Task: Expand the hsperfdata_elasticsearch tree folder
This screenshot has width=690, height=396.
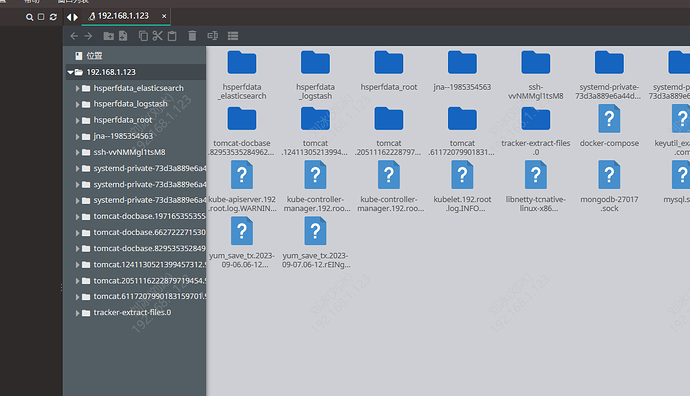Action: click(x=77, y=88)
